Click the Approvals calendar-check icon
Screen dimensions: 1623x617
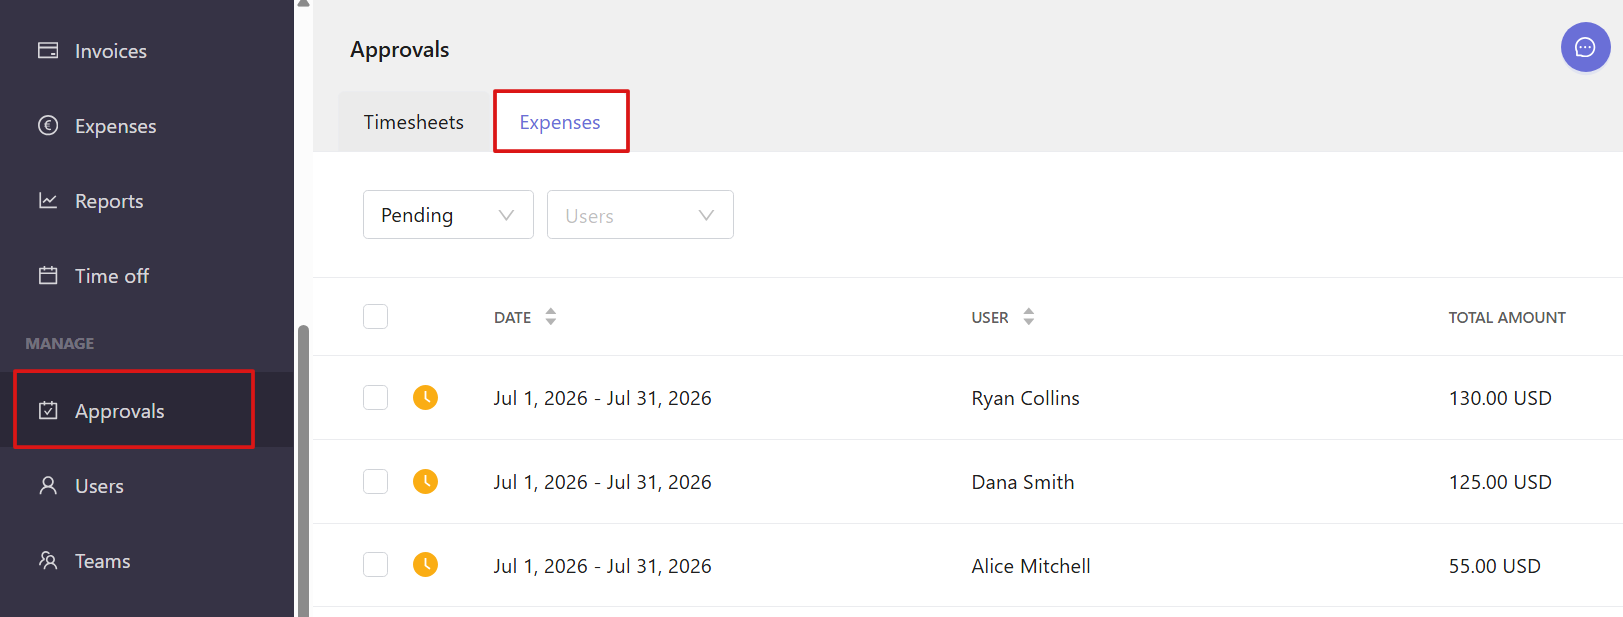48,410
